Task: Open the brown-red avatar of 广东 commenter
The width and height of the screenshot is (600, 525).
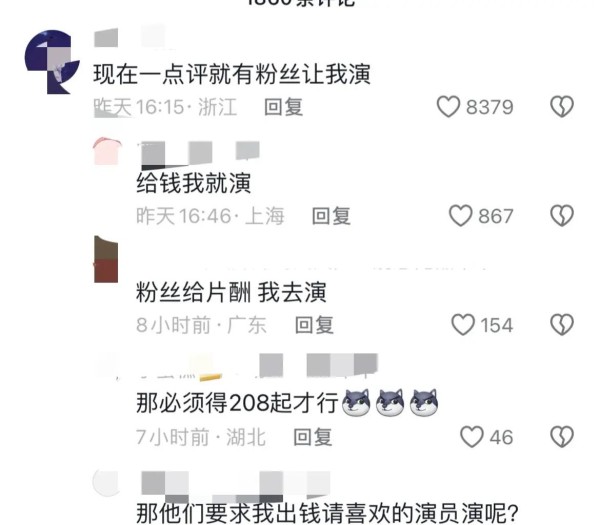Action: 106,259
